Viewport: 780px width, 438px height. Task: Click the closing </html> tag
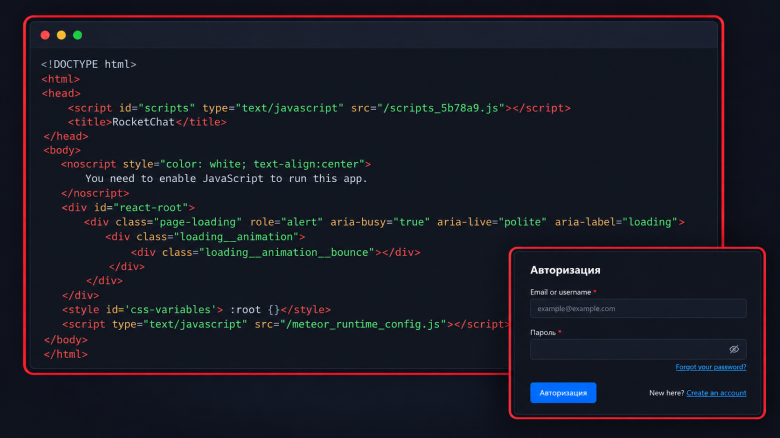point(66,354)
